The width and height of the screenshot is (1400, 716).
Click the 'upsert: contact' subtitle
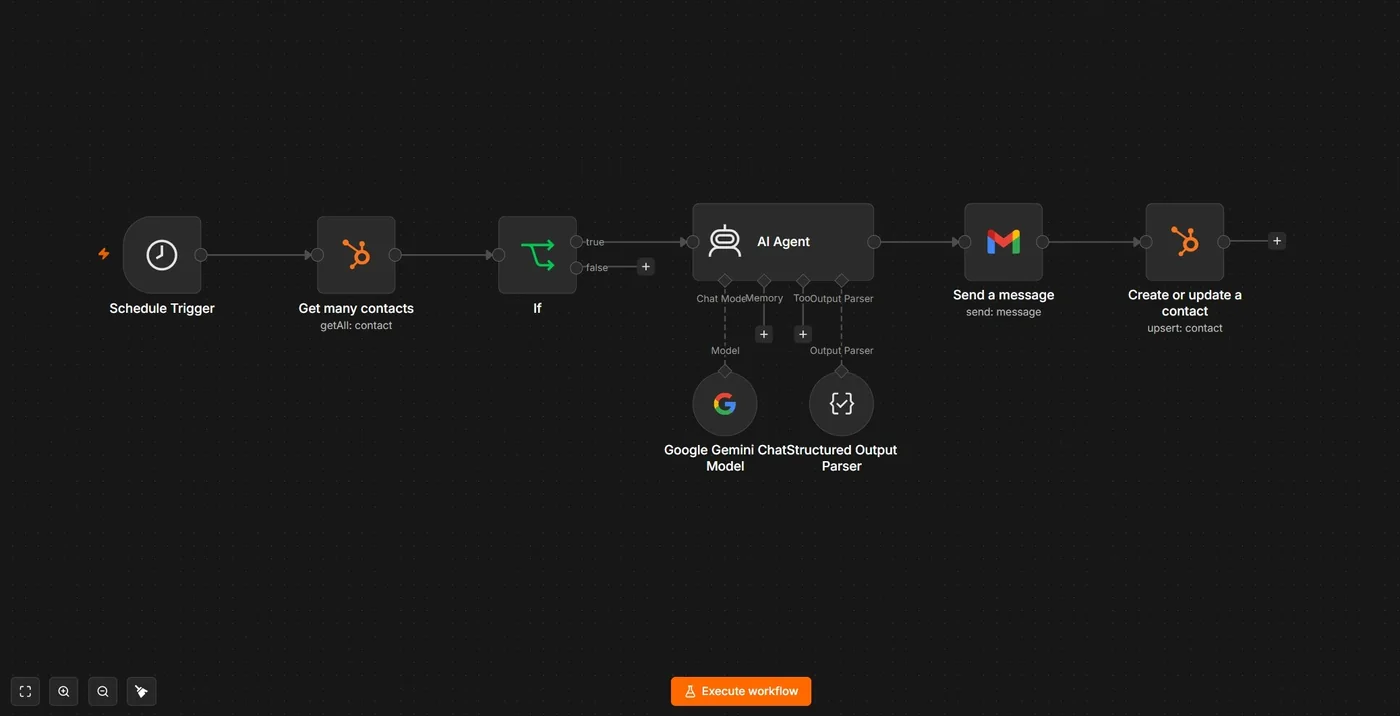1185,328
